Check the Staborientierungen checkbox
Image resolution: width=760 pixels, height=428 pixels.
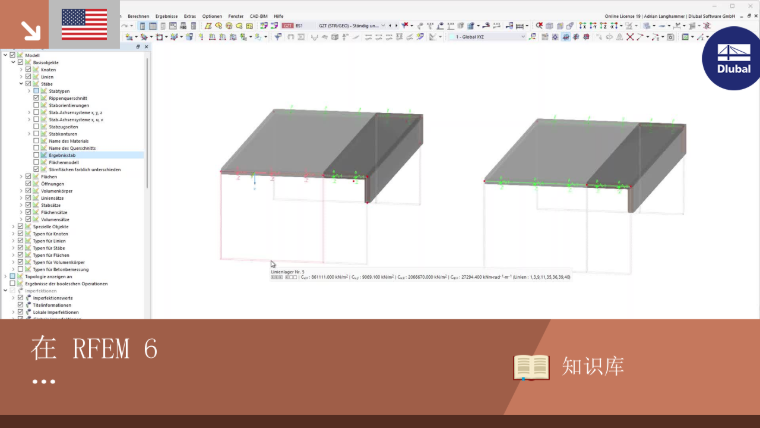(x=36, y=105)
